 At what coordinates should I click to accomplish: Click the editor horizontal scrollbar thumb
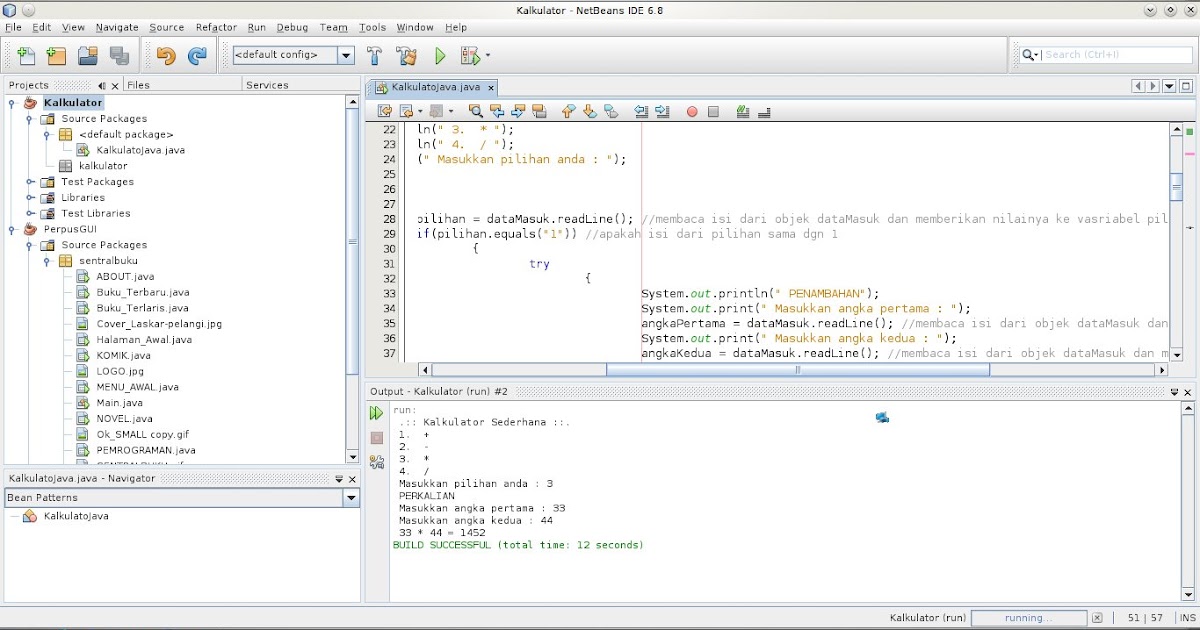pyautogui.click(x=798, y=370)
